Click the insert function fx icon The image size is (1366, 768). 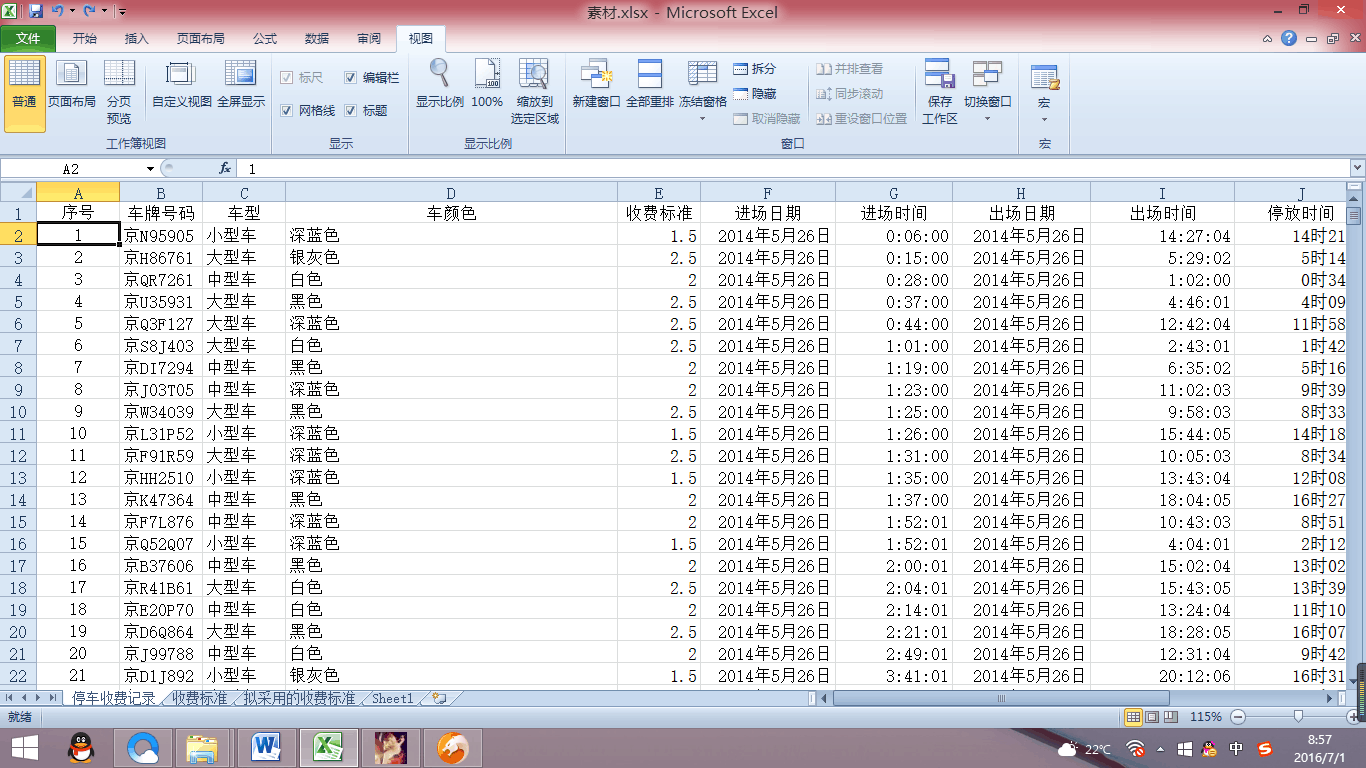[225, 169]
